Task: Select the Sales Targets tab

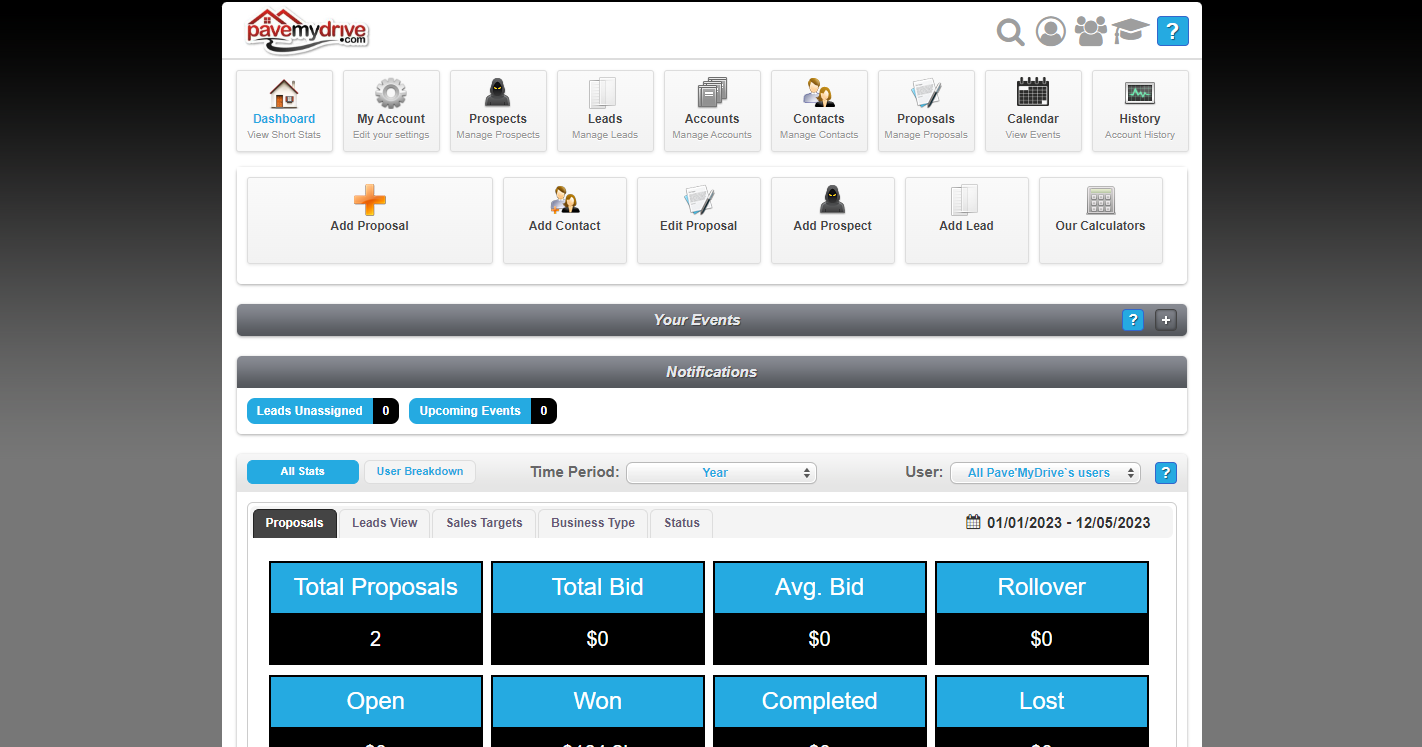Action: pos(484,523)
